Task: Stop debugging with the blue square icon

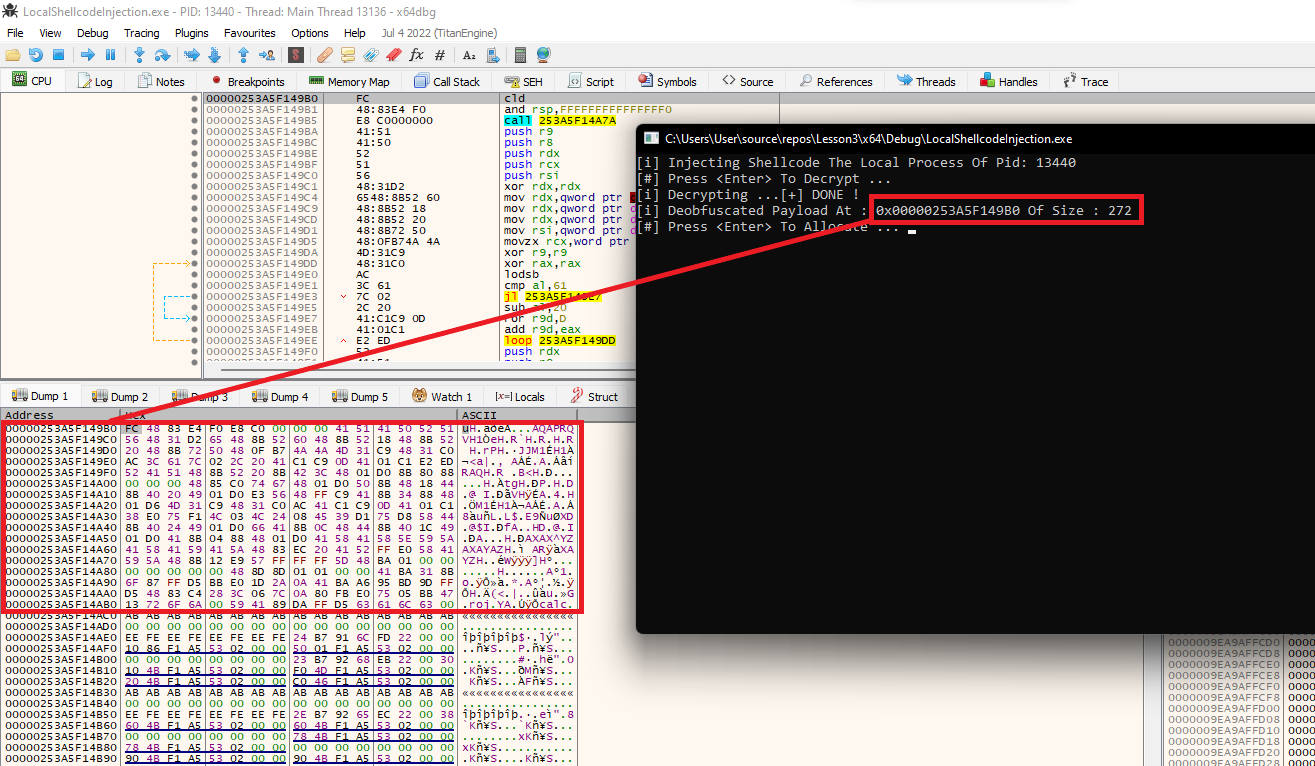Action: [58, 55]
